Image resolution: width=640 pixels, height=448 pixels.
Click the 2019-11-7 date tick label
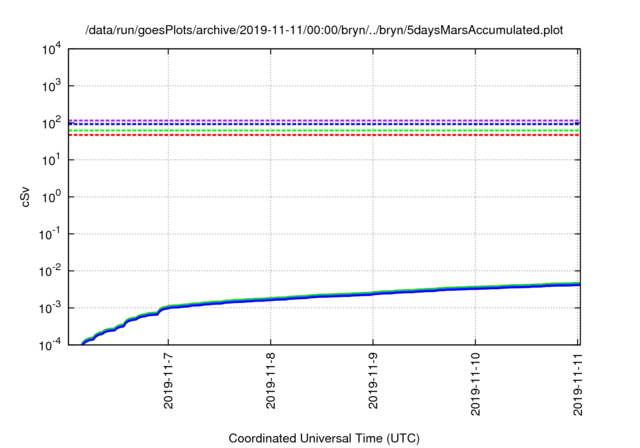coord(168,381)
